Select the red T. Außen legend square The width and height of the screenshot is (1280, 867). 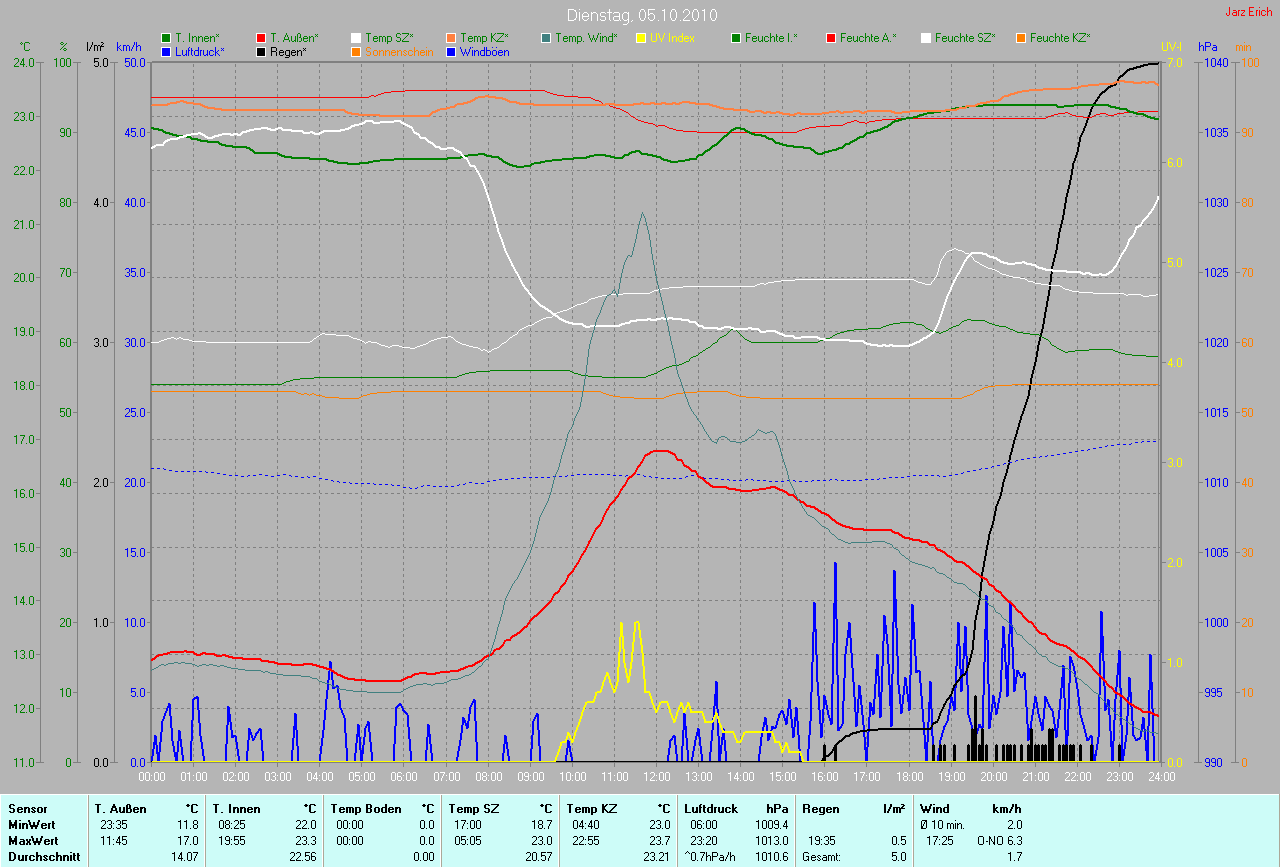pyautogui.click(x=261, y=38)
